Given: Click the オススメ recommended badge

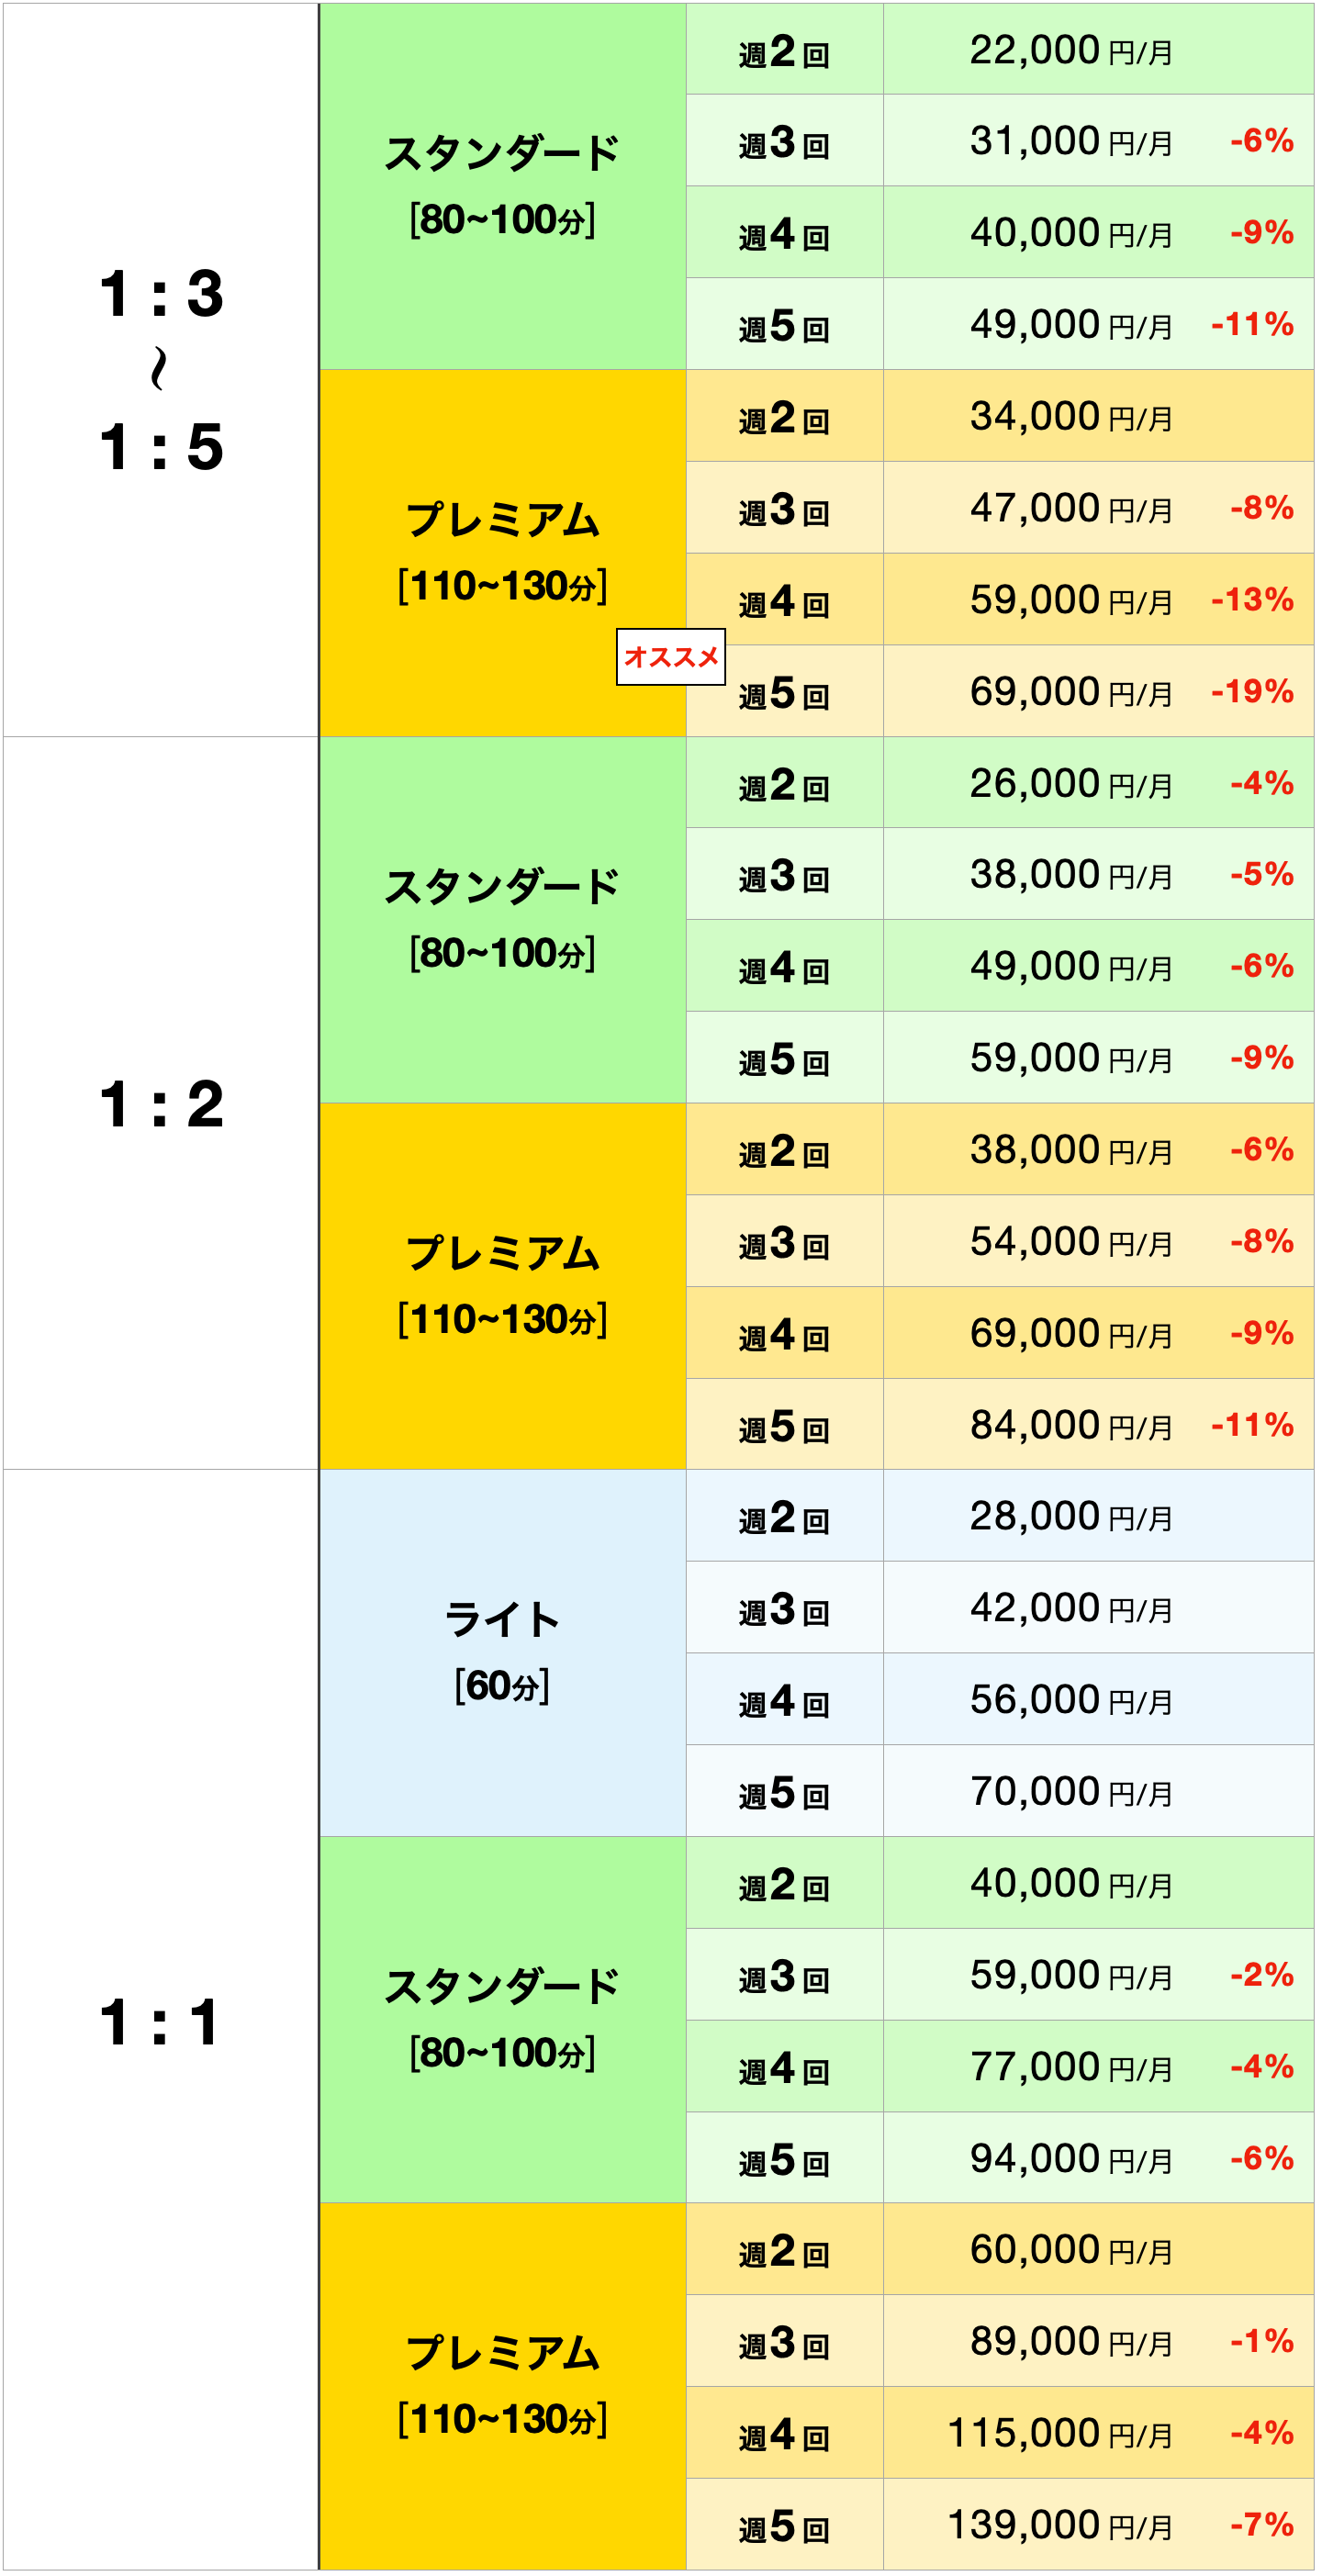Looking at the screenshot, I should [671, 657].
